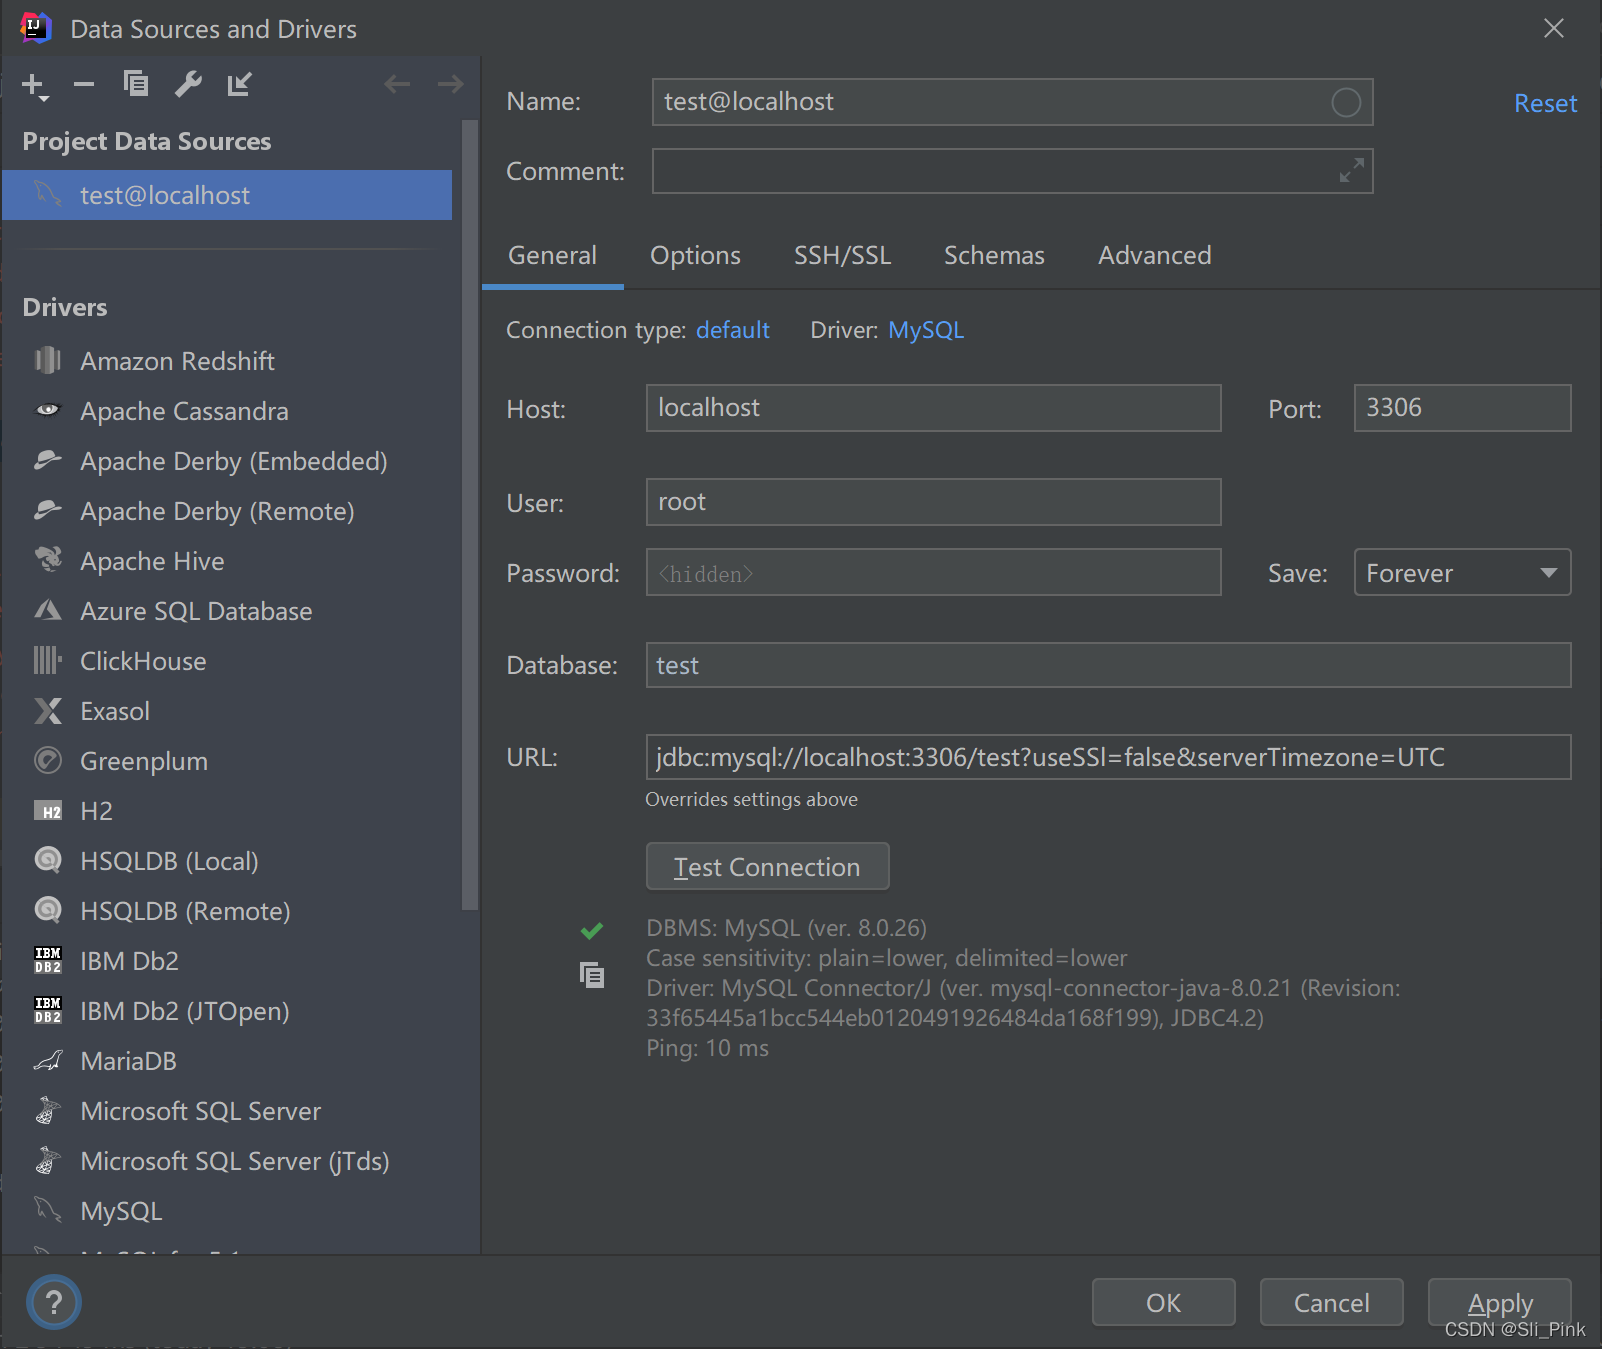Open driver settings with the wrench icon

(188, 84)
